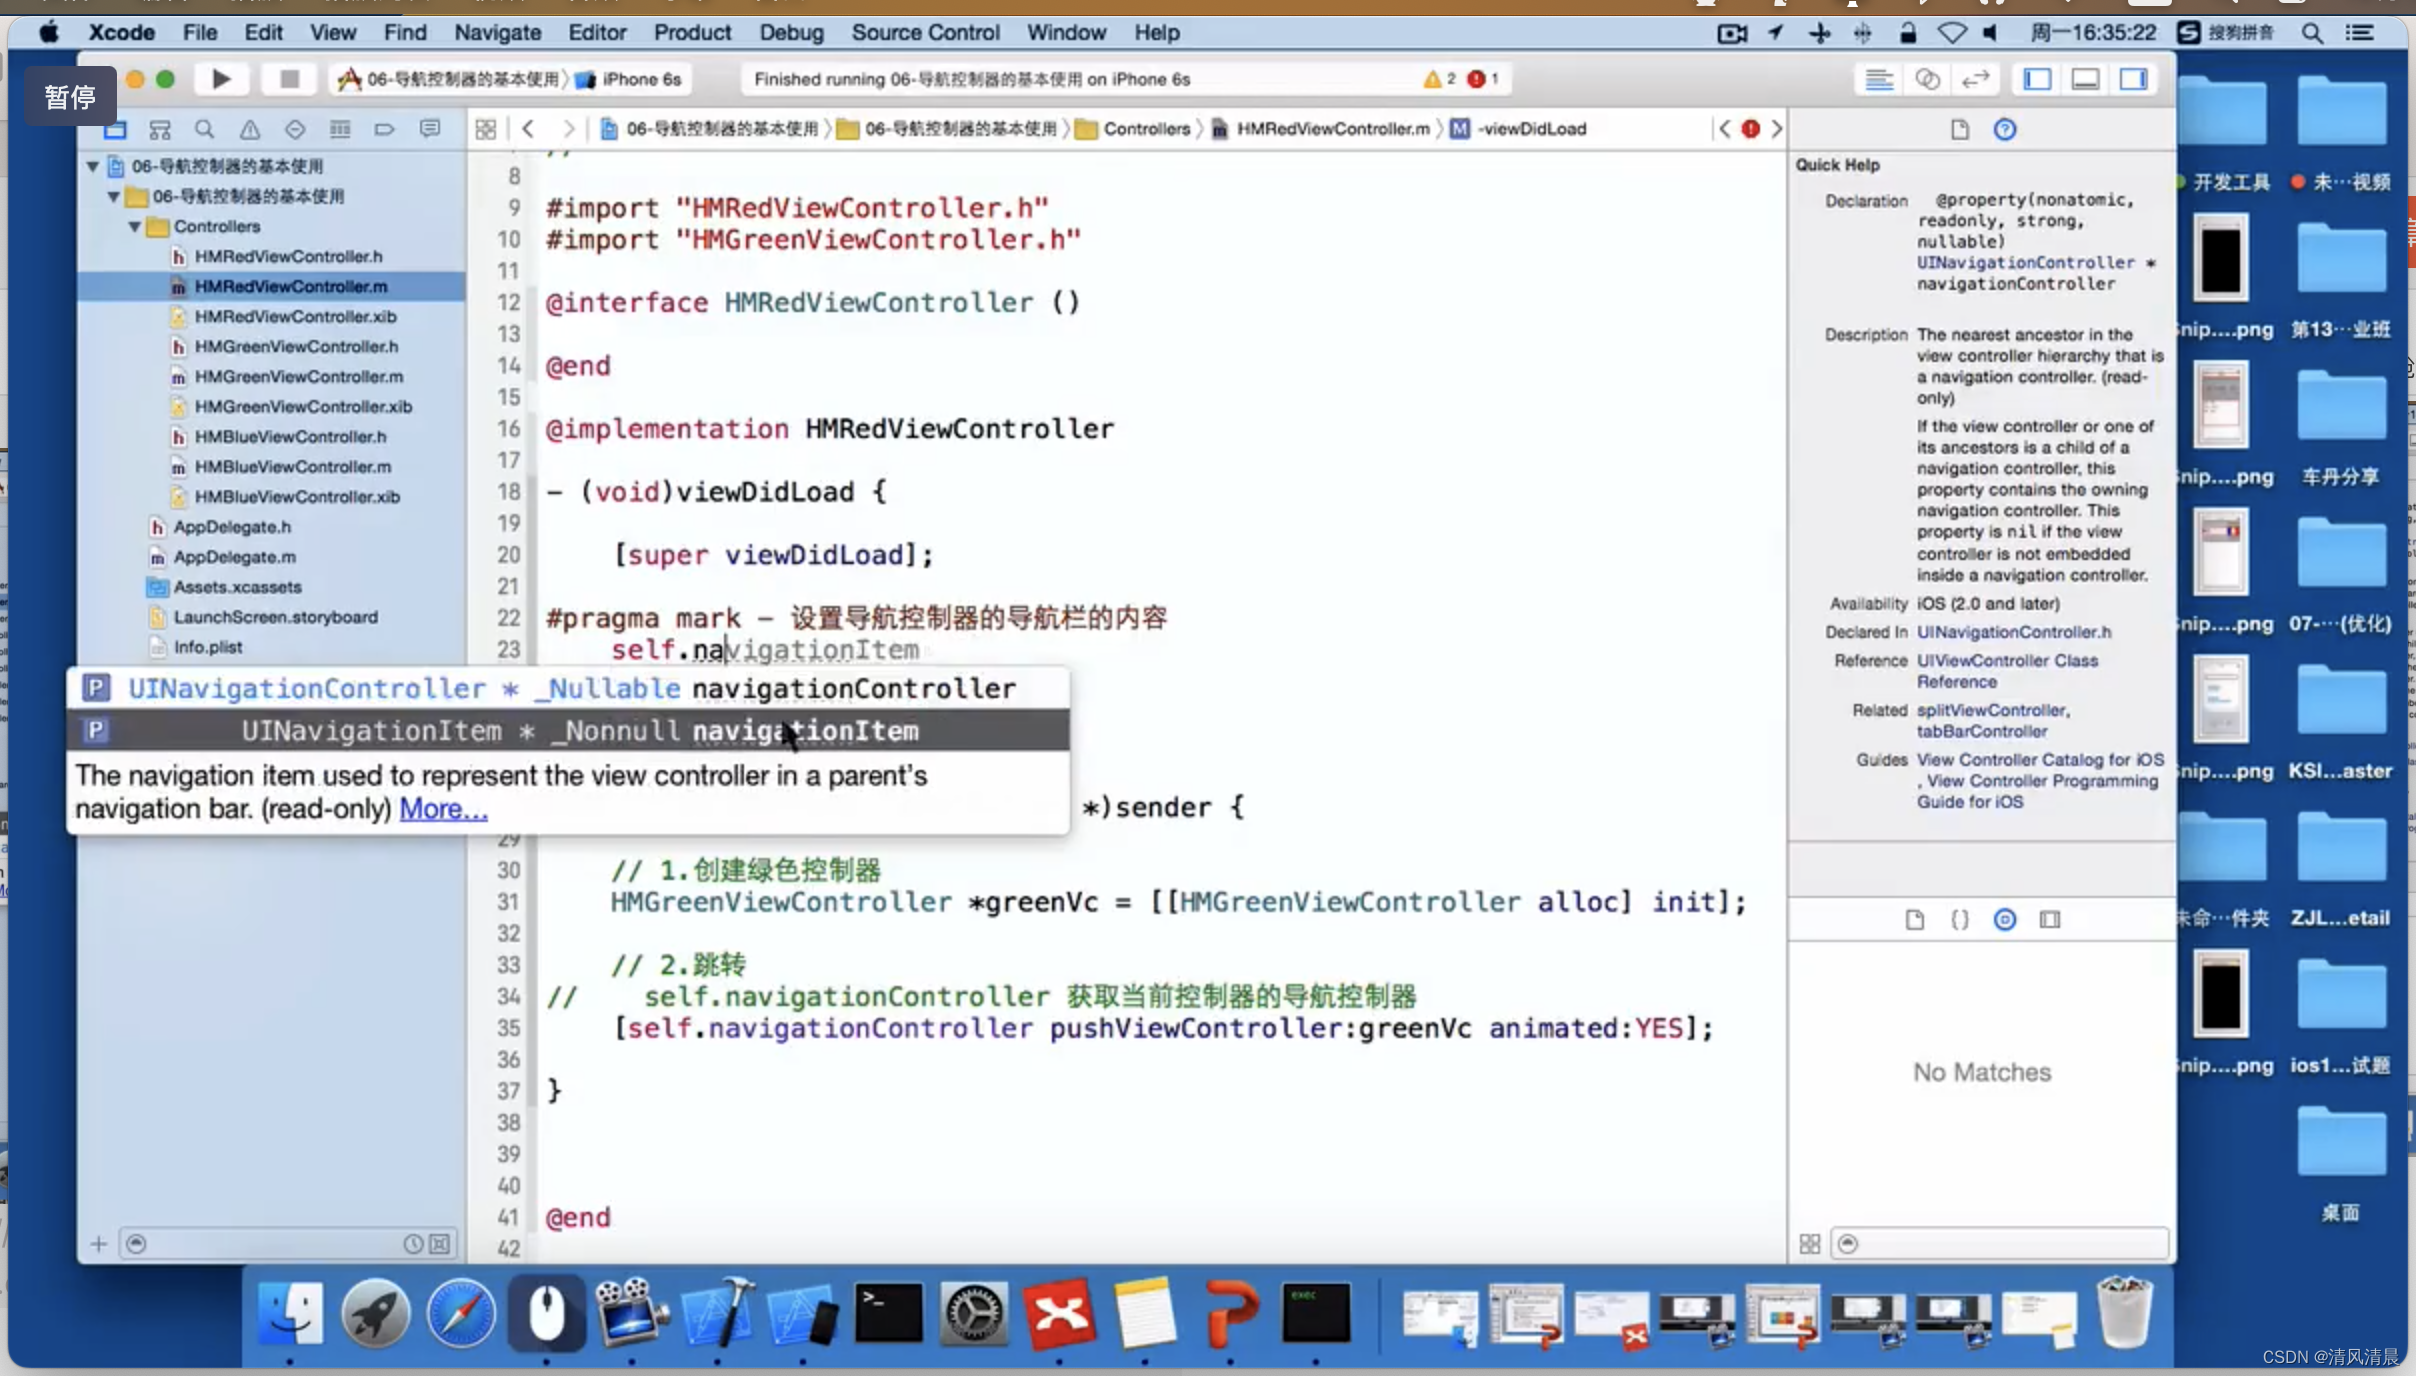Viewport: 2416px width, 1376px height.
Task: Toggle the Navigator panel visibility
Action: (x=2037, y=79)
